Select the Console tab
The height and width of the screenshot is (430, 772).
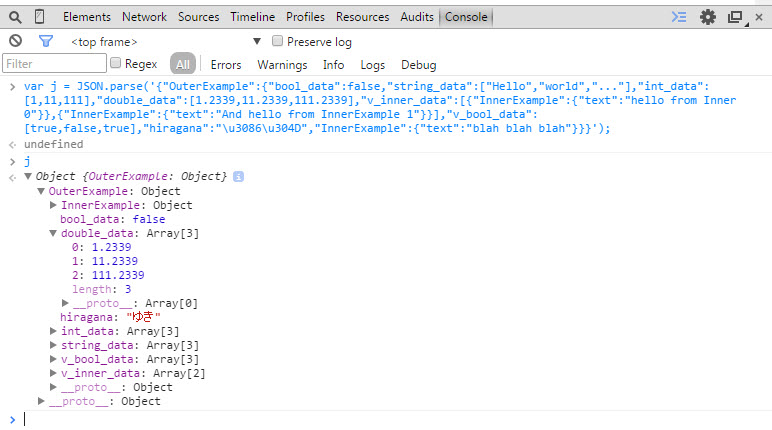click(x=466, y=17)
